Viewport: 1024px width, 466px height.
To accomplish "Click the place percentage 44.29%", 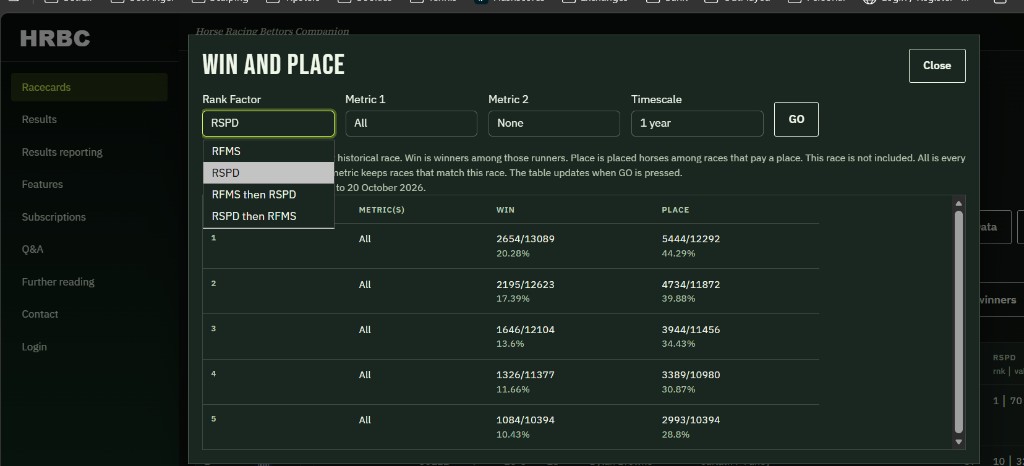I will click(679, 253).
